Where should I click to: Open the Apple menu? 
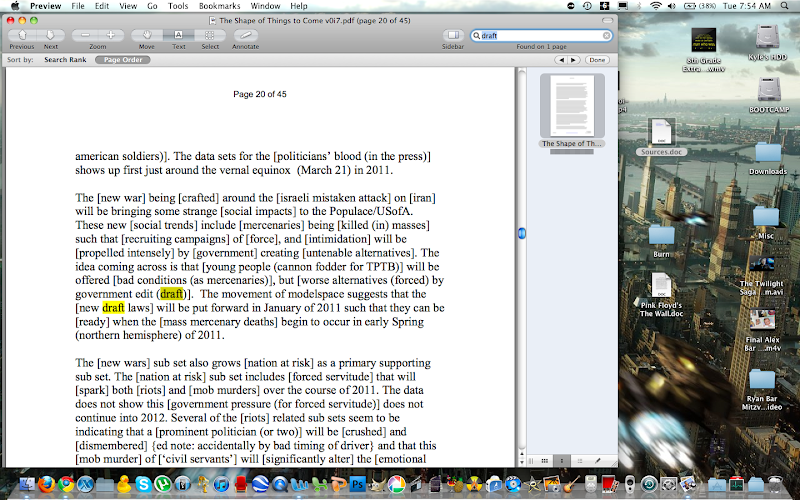click(15, 6)
